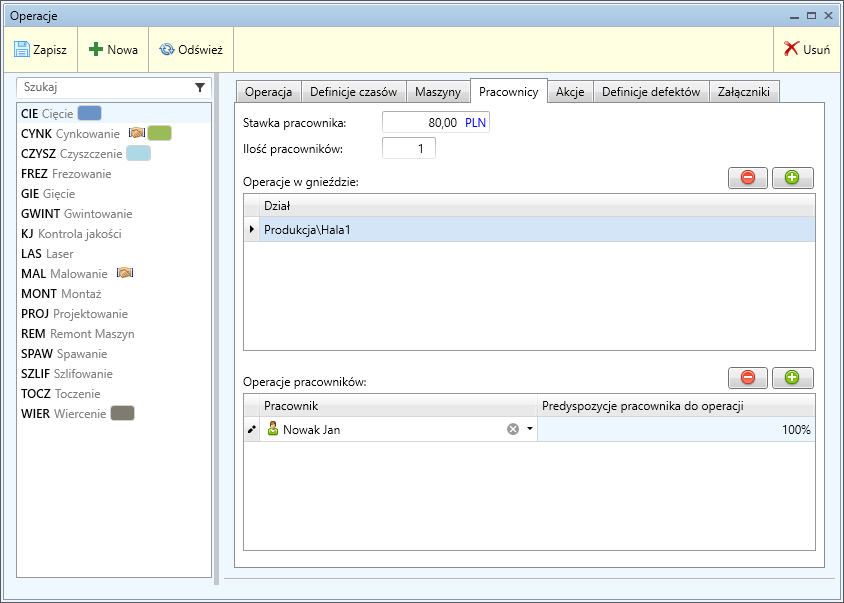The width and height of the screenshot is (844, 603).
Task: Open the Definicje defektów tab
Action: point(651,92)
